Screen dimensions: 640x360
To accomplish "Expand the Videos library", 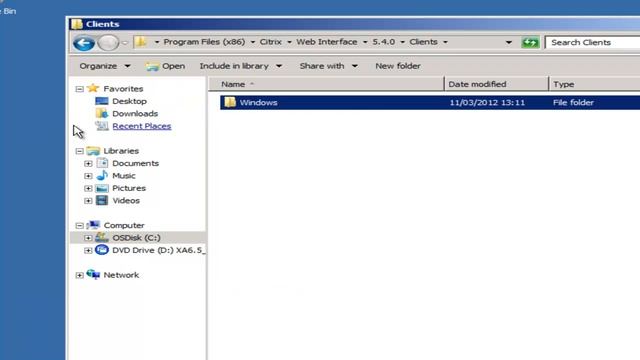I will (x=88, y=201).
